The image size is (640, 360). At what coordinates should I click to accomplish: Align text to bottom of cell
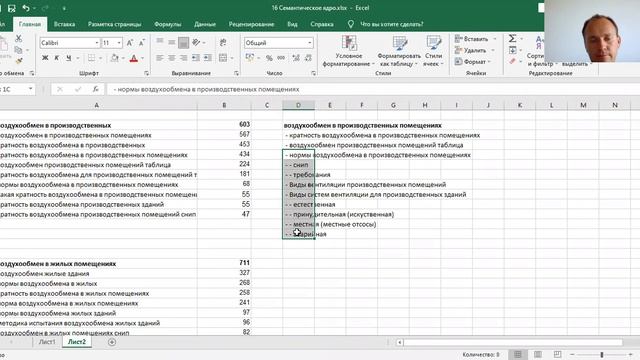(183, 42)
